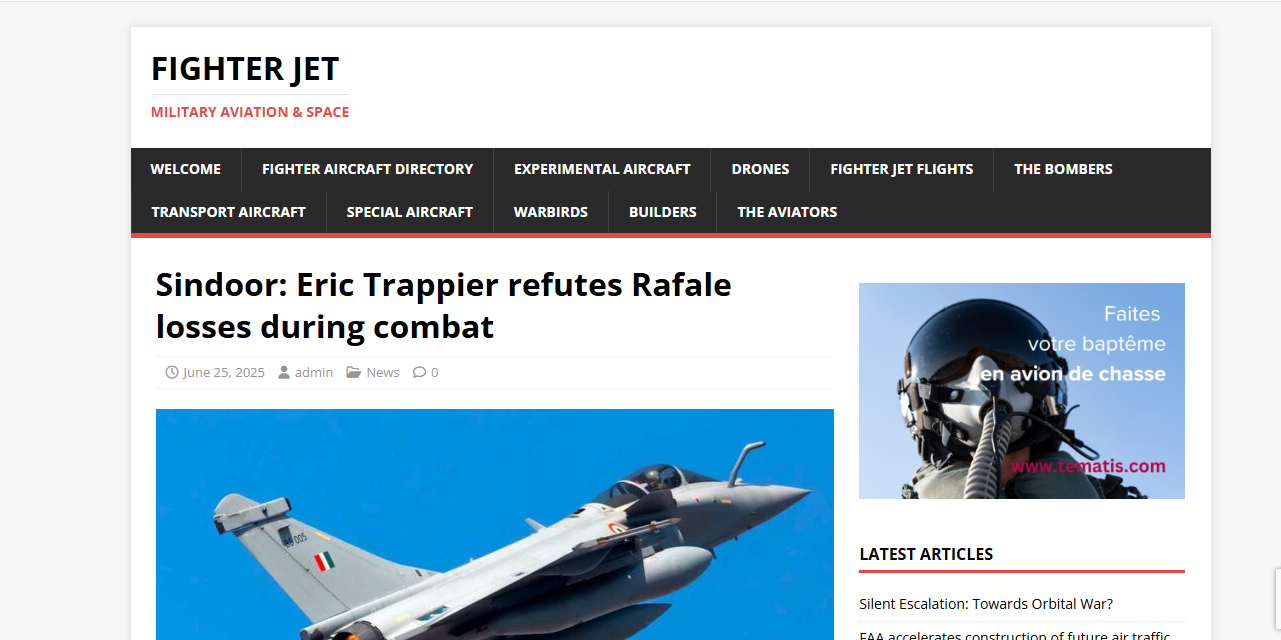Viewport: 1281px width, 640px height.
Task: Click the tematis.com fighter pilot ad banner
Action: coord(1022,391)
